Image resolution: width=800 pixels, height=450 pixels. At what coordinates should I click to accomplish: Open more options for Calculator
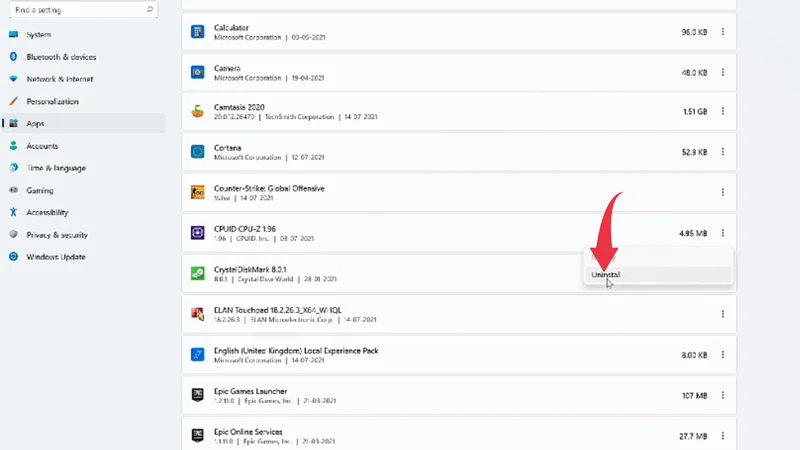coord(722,32)
